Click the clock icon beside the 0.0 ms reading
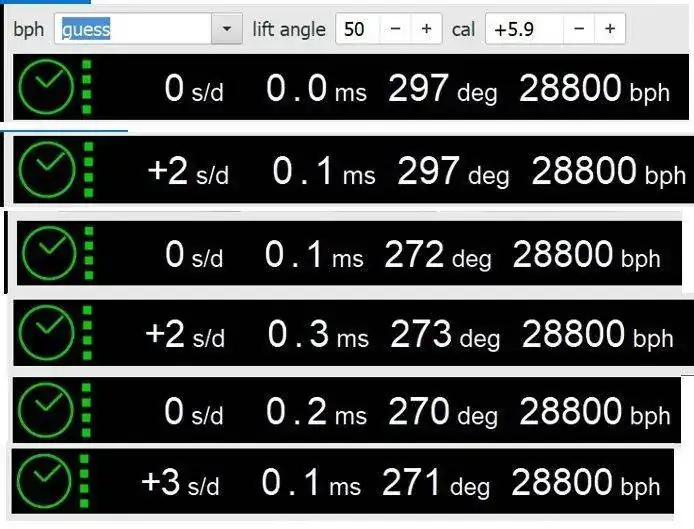 (45, 88)
